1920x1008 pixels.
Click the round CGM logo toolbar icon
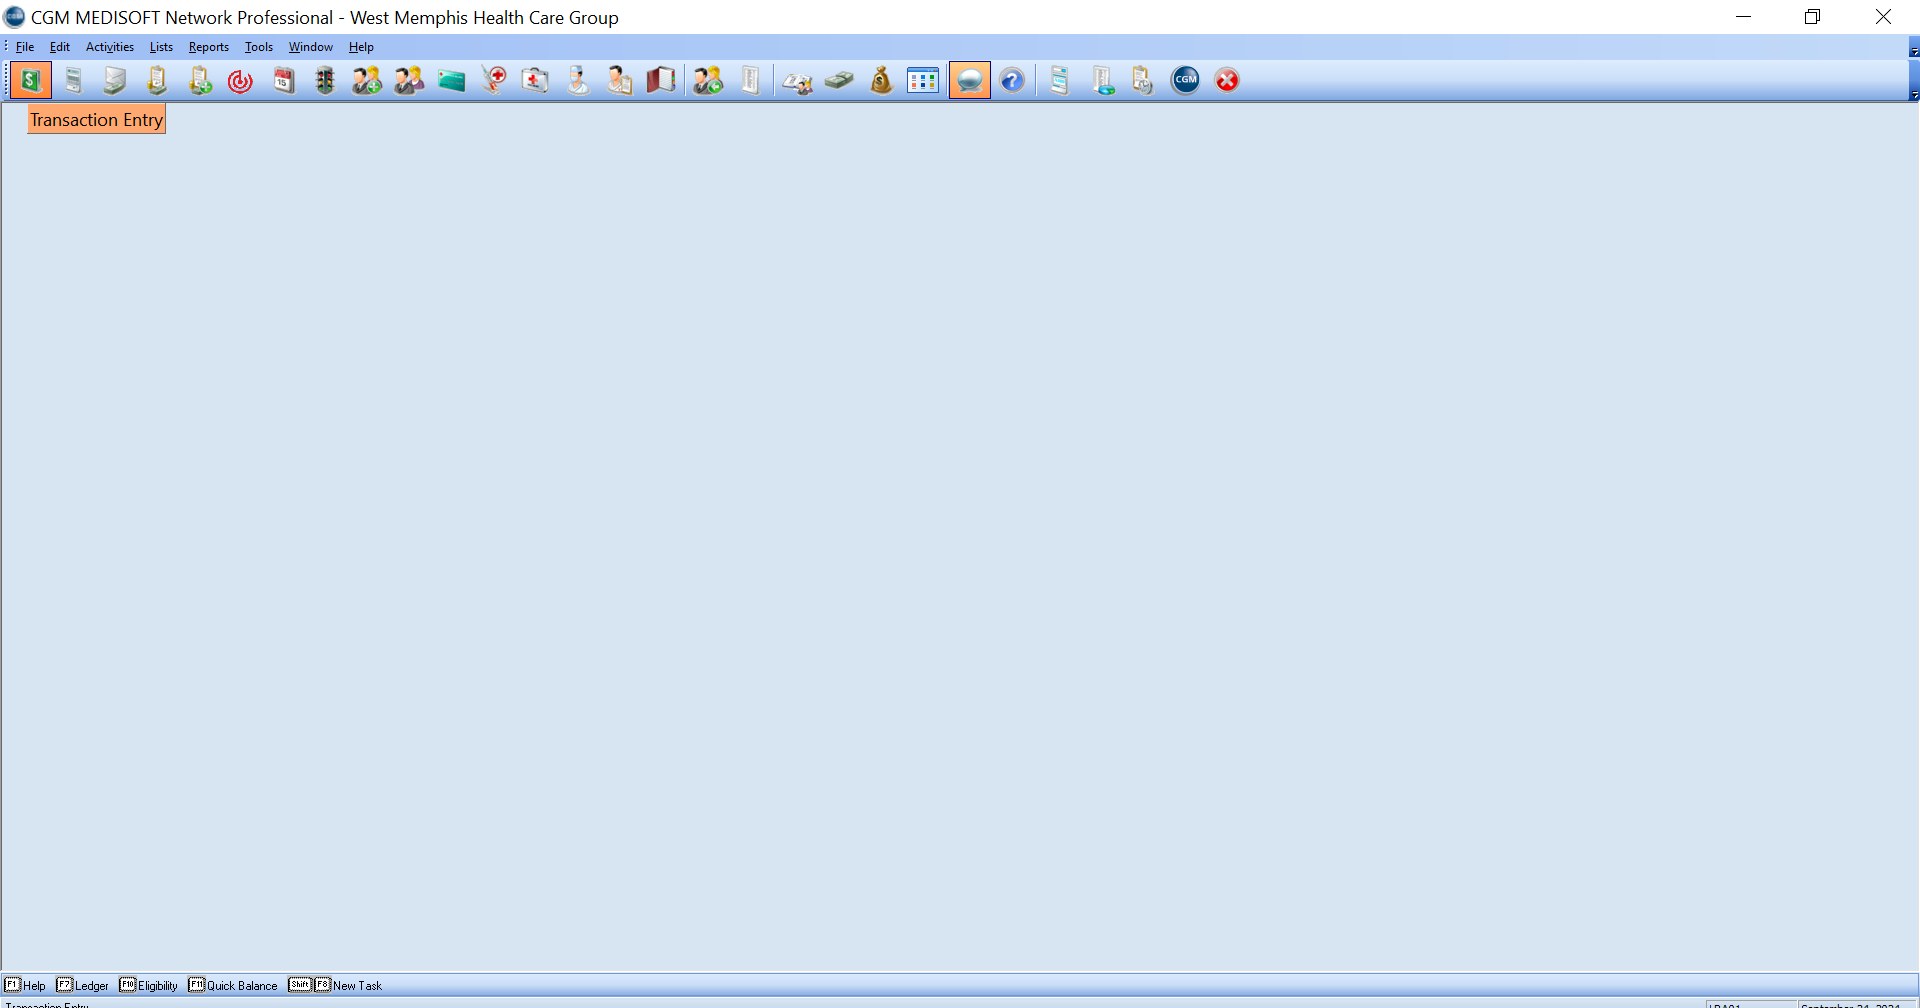point(1185,80)
